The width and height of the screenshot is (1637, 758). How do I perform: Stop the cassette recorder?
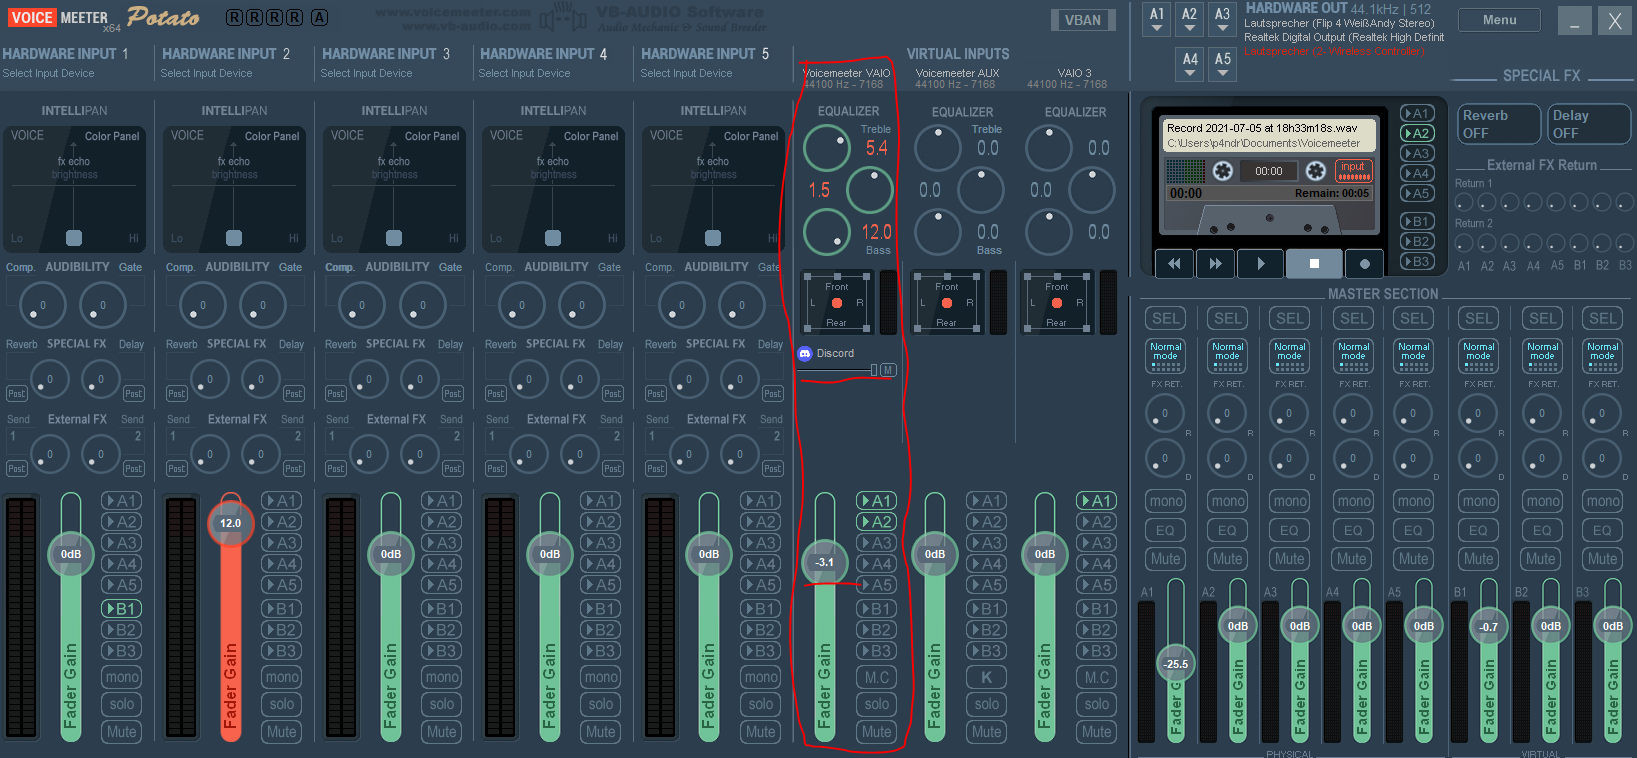[x=1314, y=263]
